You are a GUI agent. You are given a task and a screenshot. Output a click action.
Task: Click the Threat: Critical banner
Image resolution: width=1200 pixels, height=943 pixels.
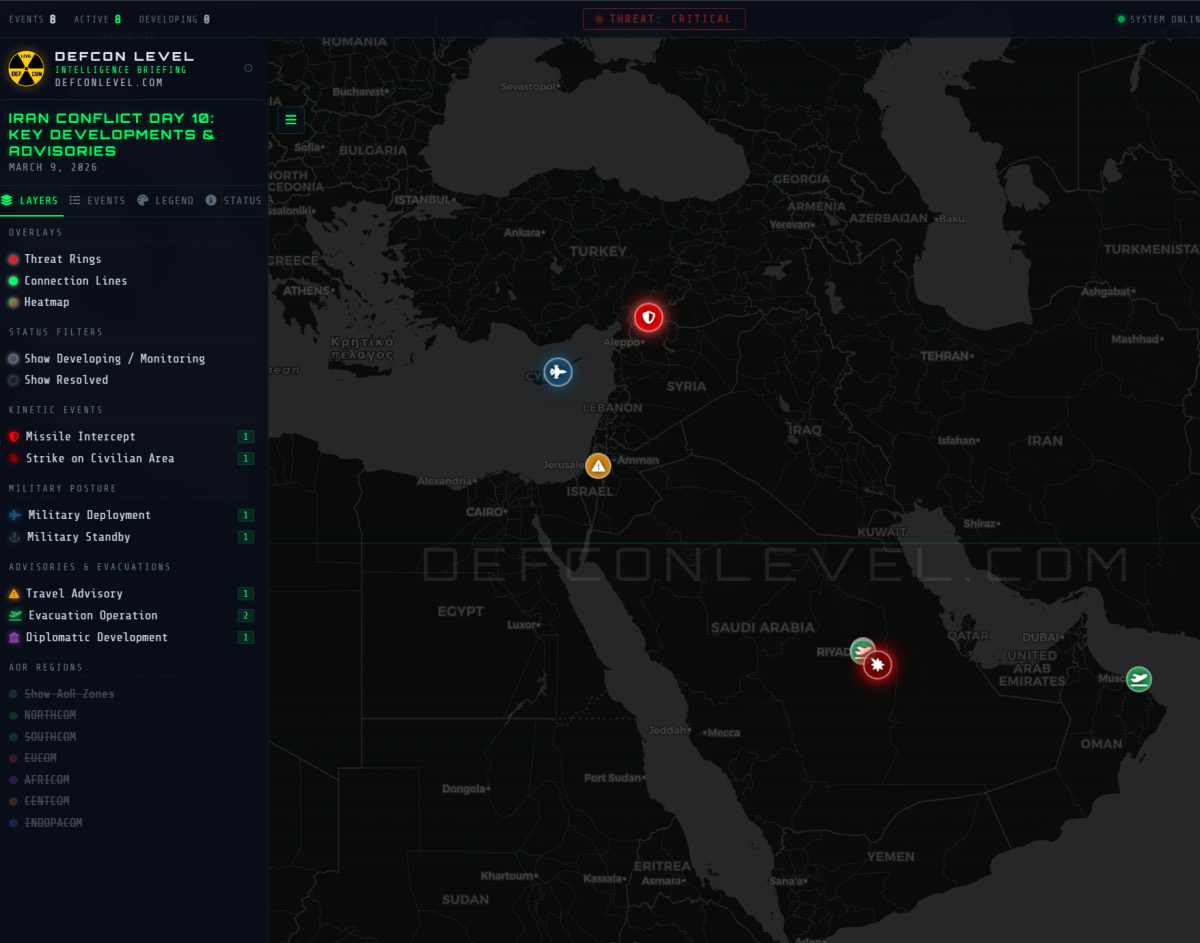665,19
